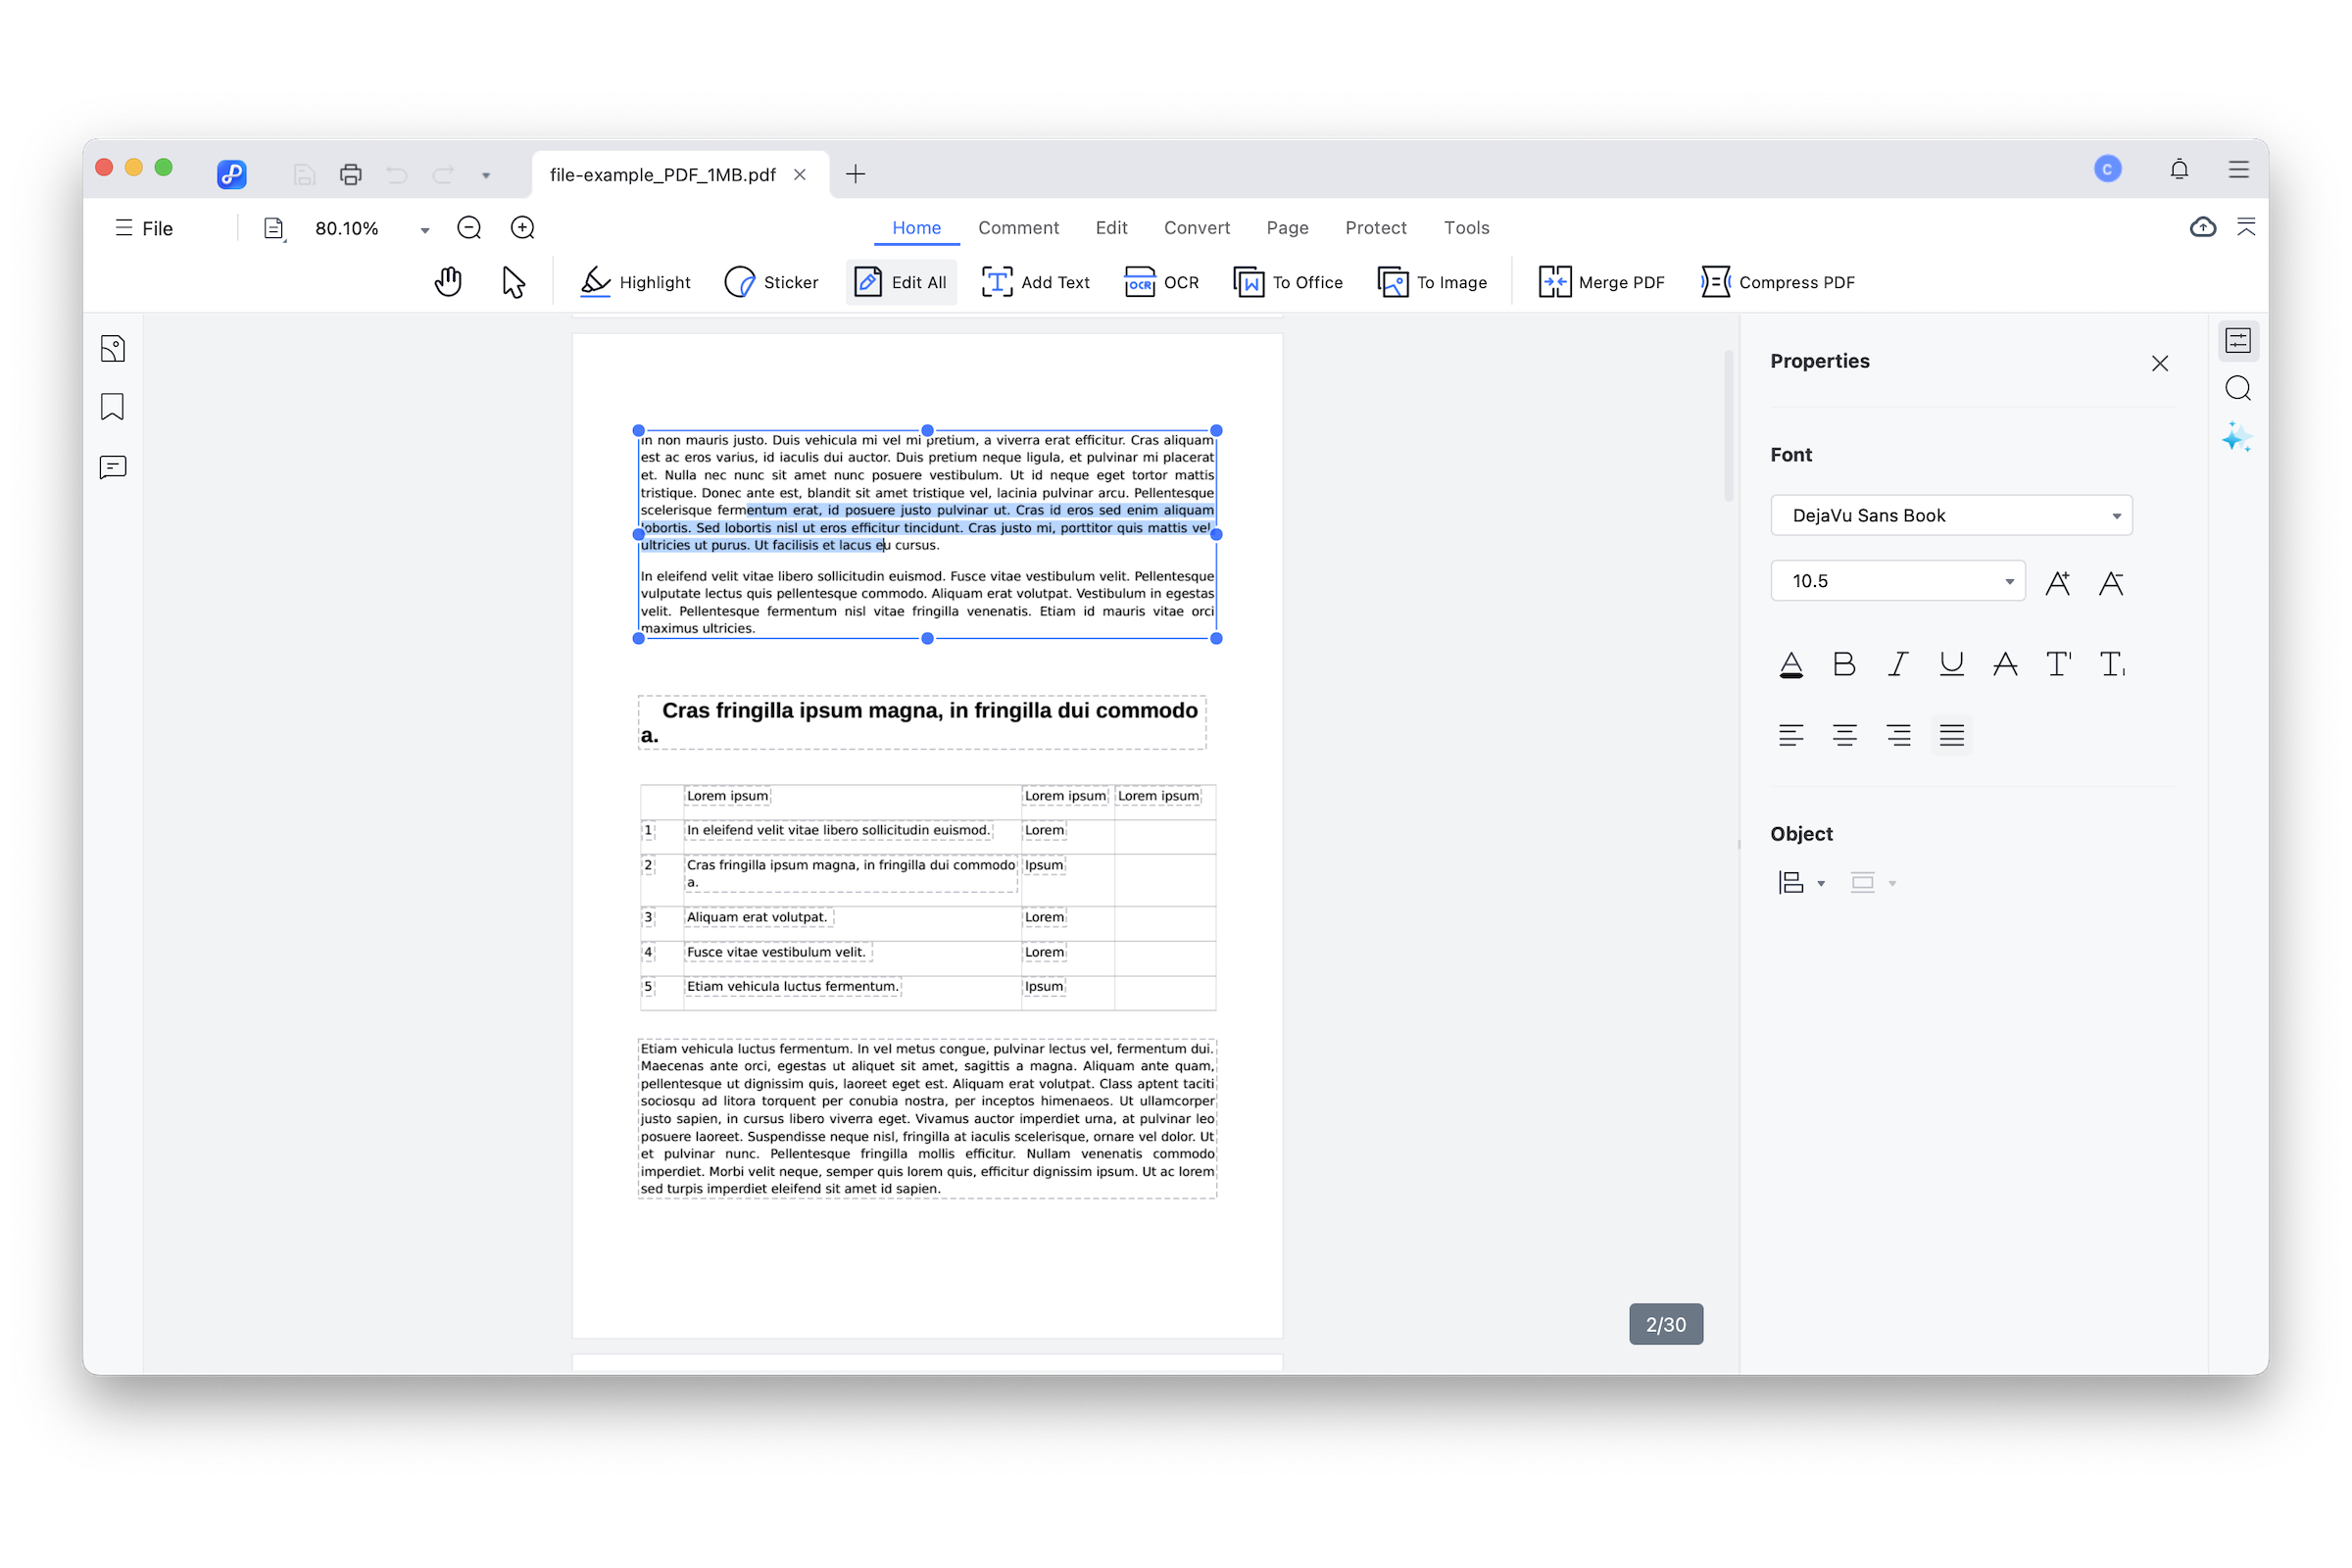Toggle superscript formatting
Screen dimensions: 2352x1568
point(2058,664)
